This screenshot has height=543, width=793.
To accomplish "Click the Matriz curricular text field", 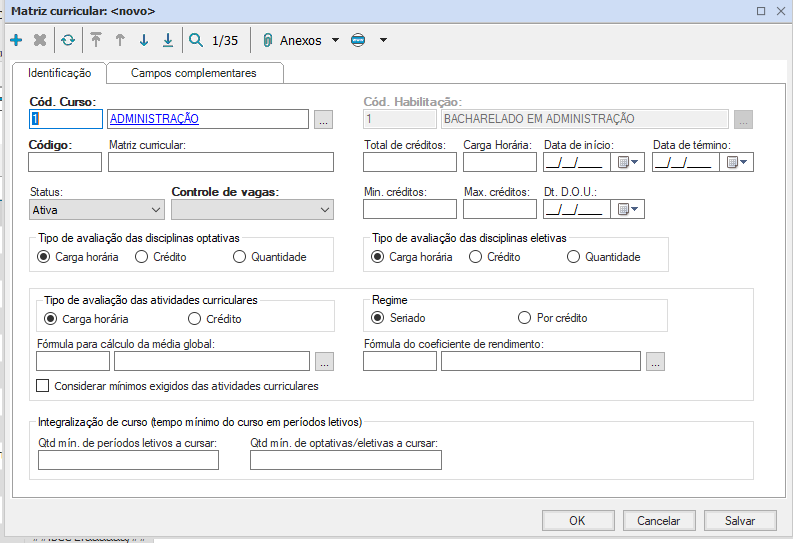I will [221, 163].
